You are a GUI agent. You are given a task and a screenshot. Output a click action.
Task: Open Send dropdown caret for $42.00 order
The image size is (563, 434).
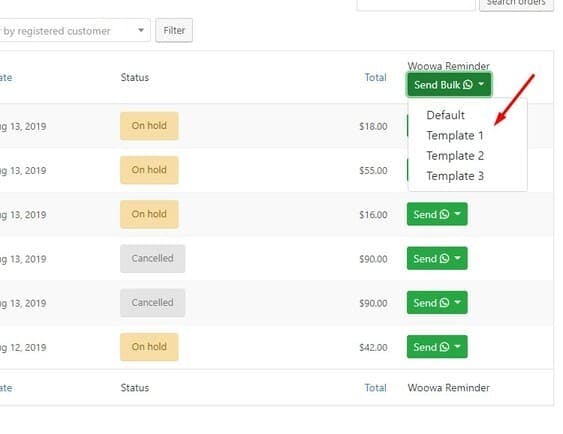point(457,346)
